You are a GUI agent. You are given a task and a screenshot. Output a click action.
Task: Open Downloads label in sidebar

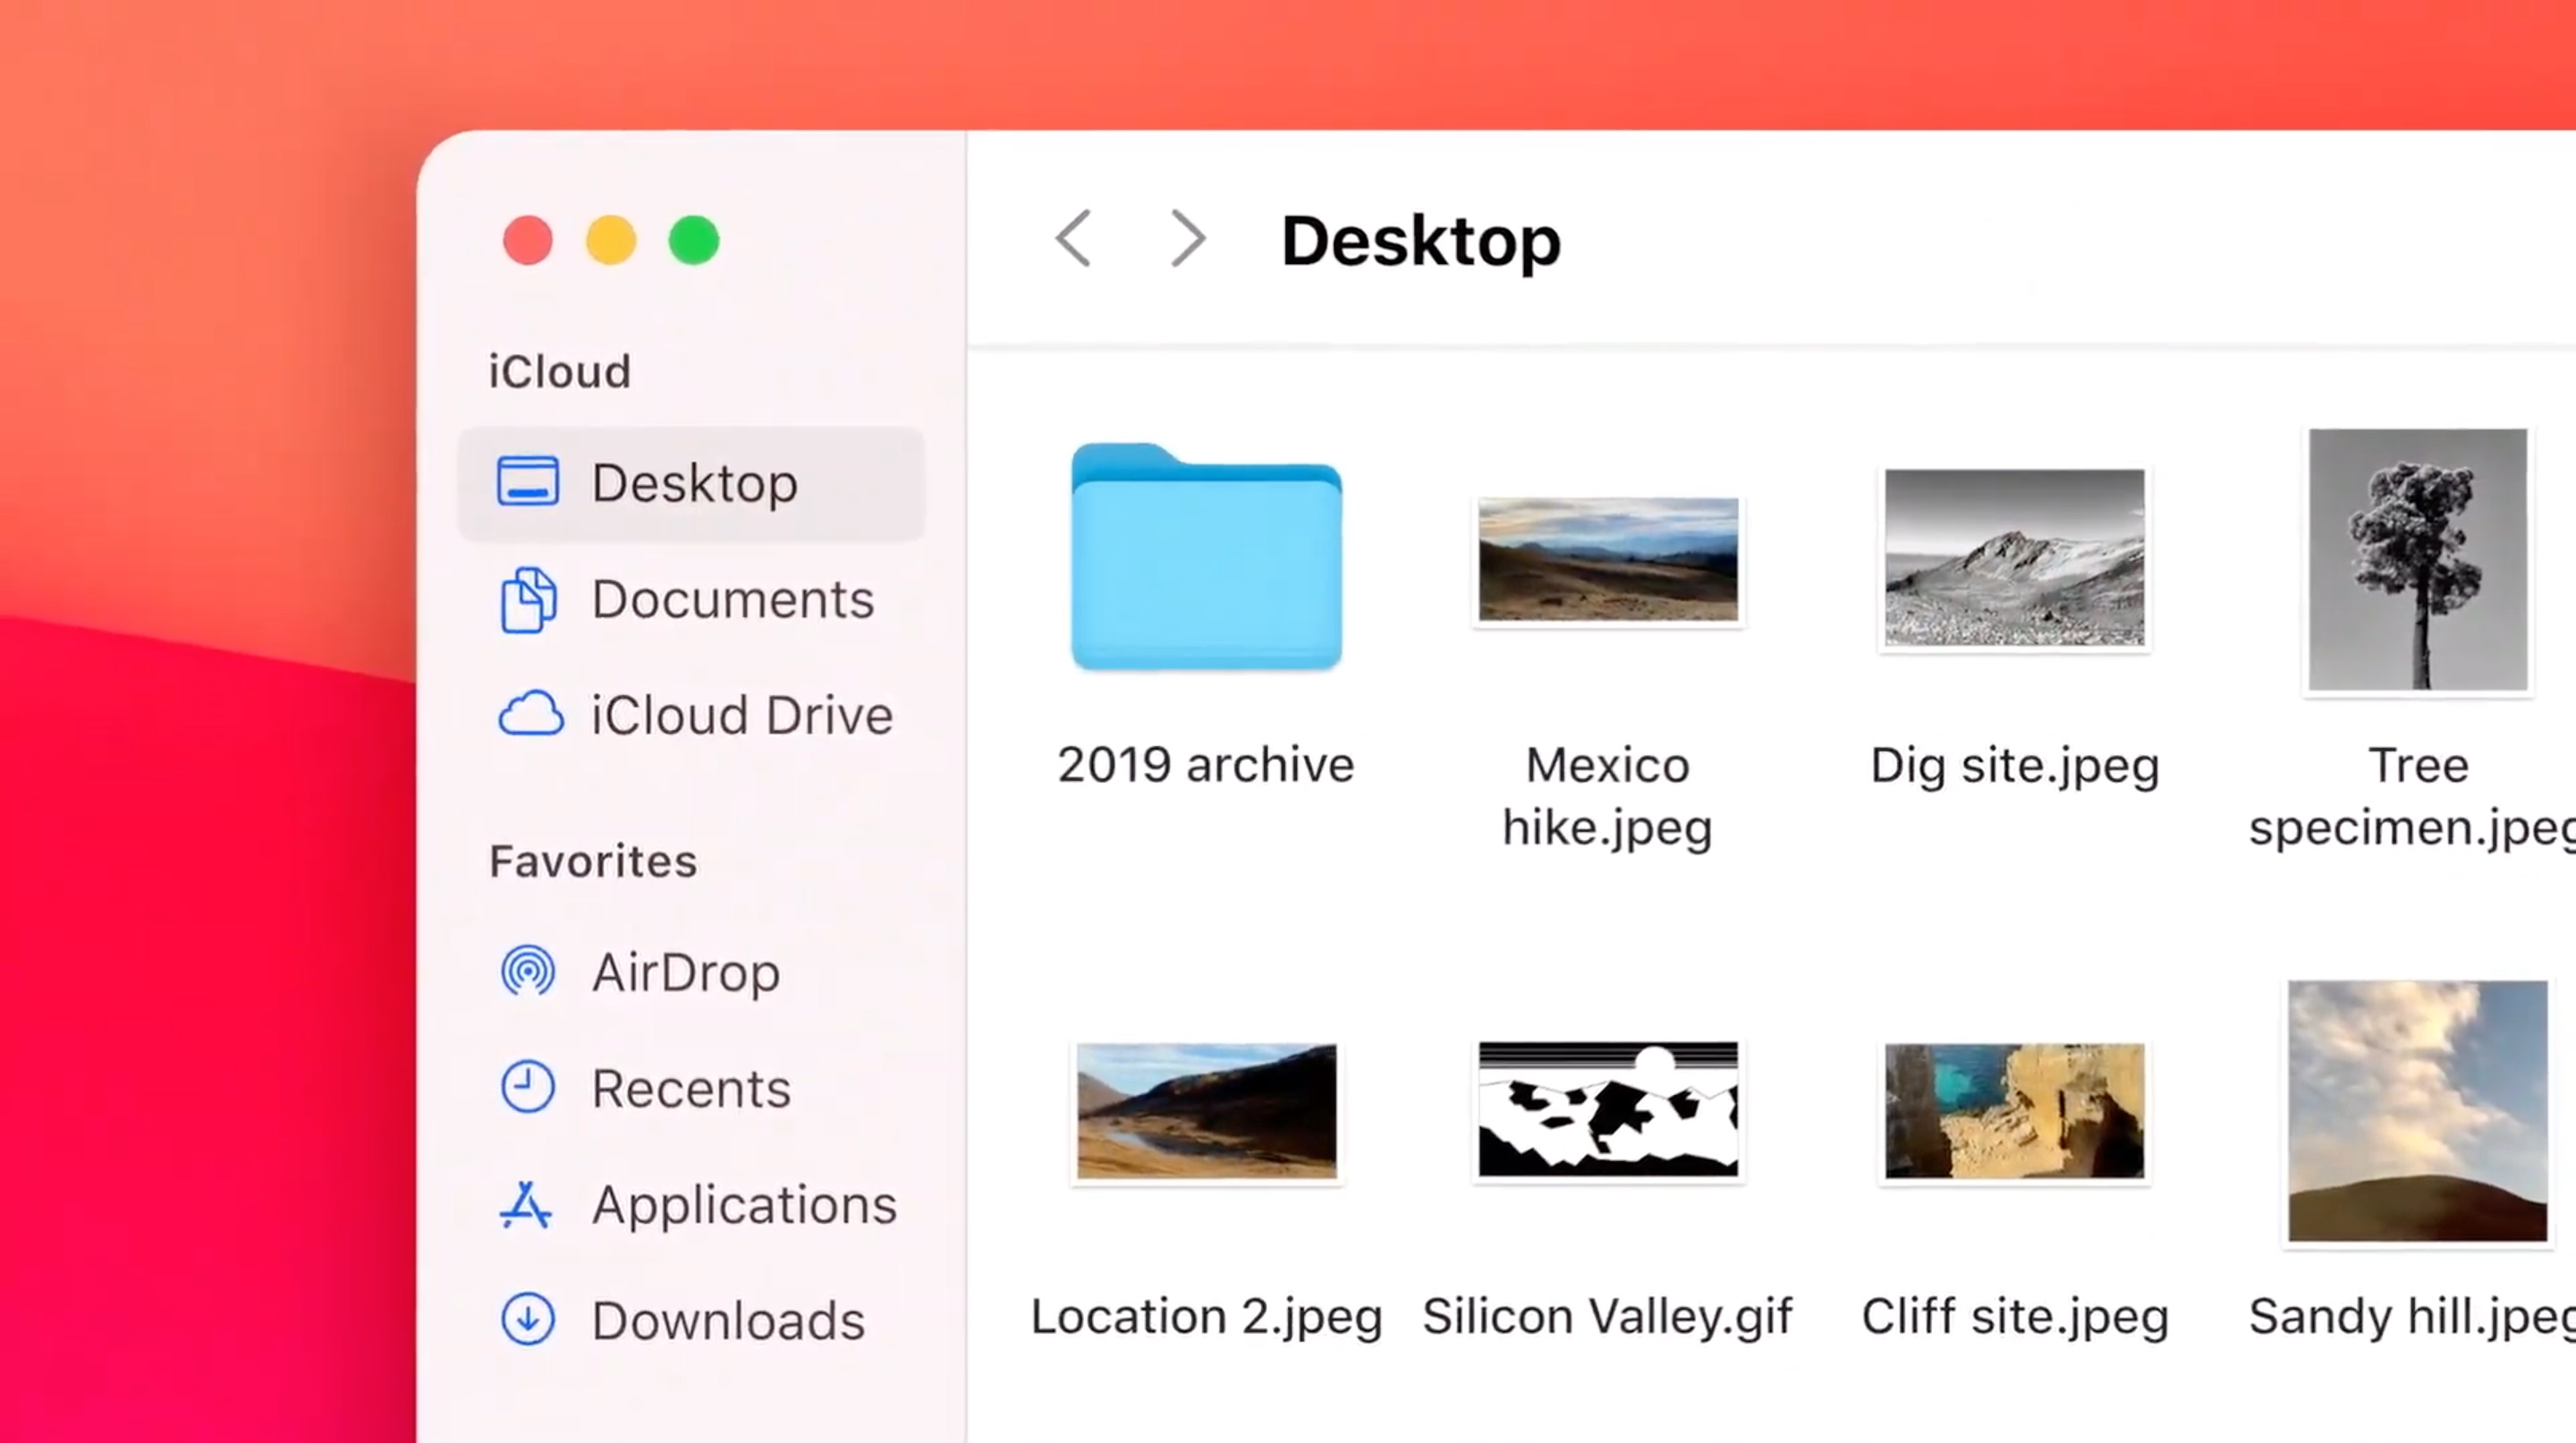[x=728, y=1321]
